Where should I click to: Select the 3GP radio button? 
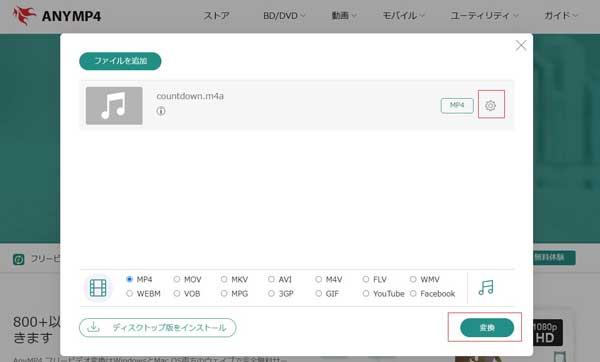(271, 294)
